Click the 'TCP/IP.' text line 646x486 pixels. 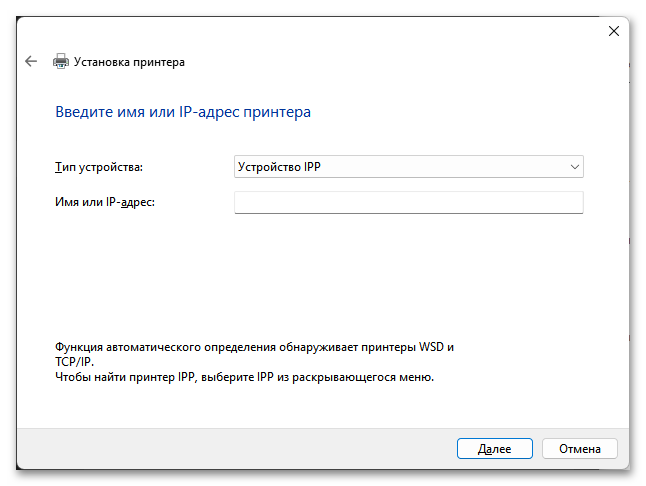pos(75,362)
